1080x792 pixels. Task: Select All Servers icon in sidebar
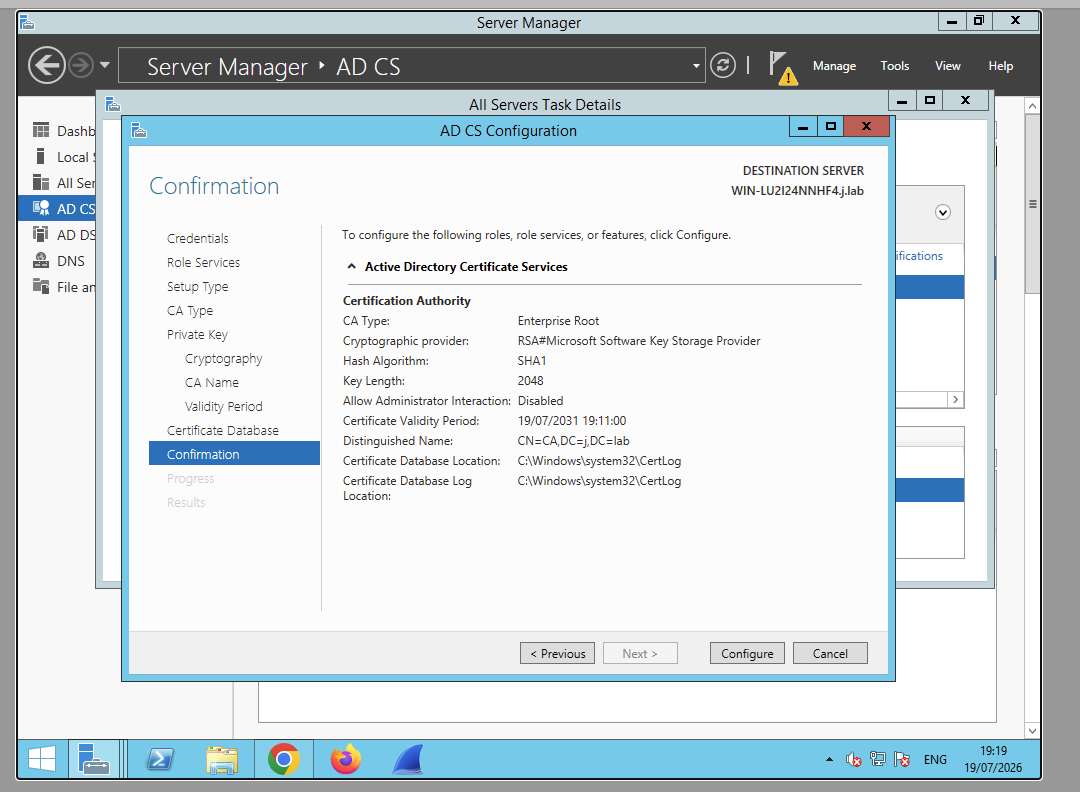click(x=41, y=183)
